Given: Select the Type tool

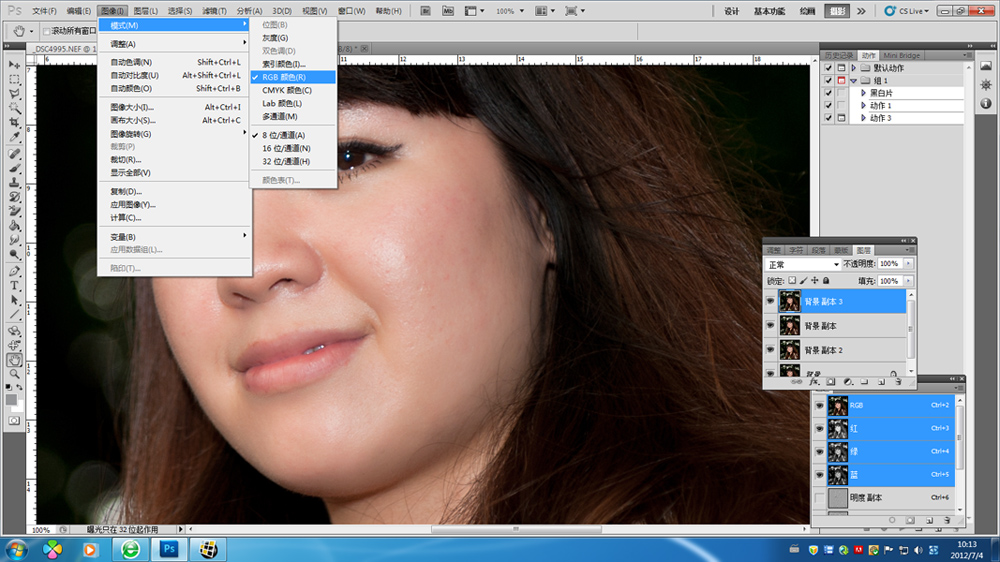Looking at the screenshot, I should coord(15,285).
